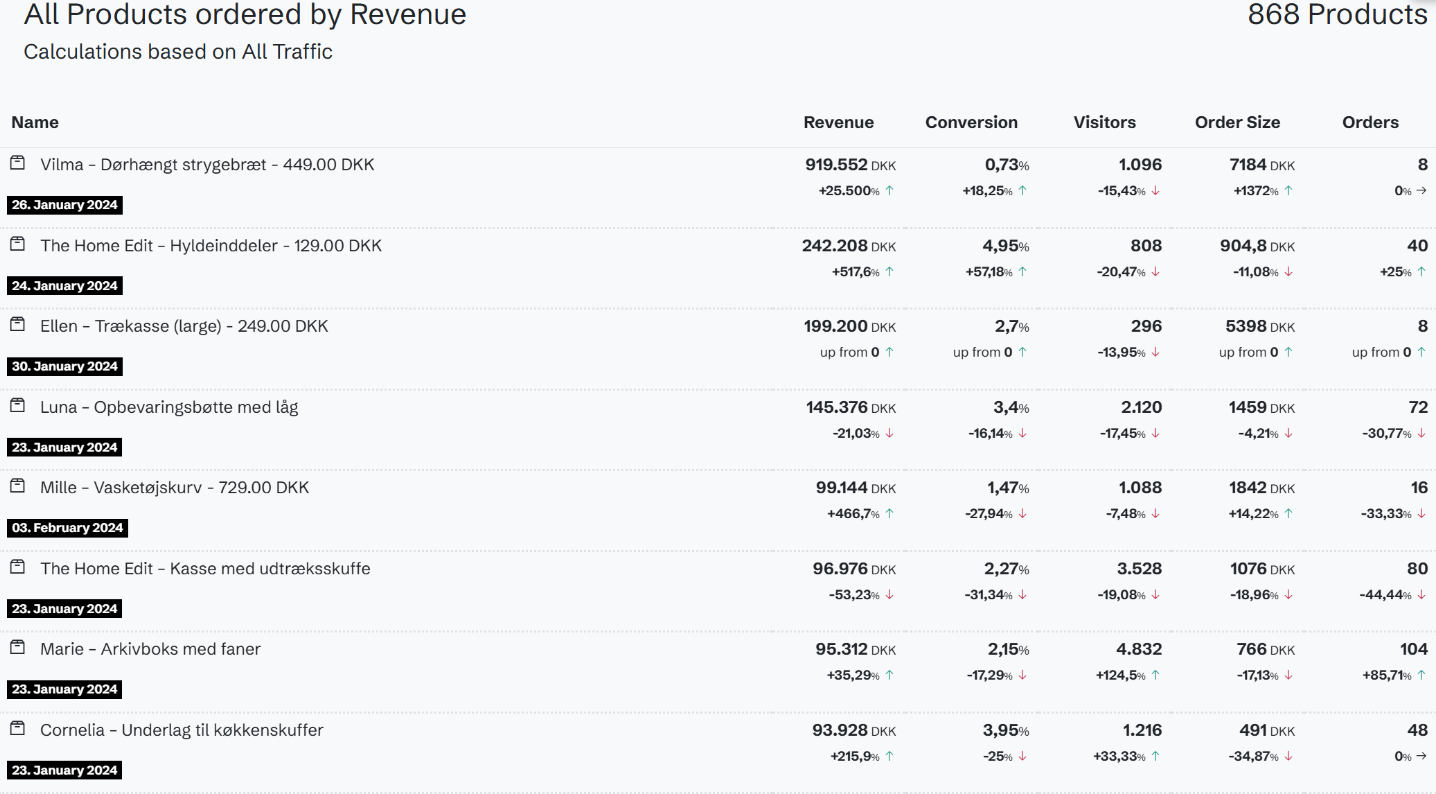
Task: Click the All Products ordered by Revenue heading
Action: pos(245,15)
